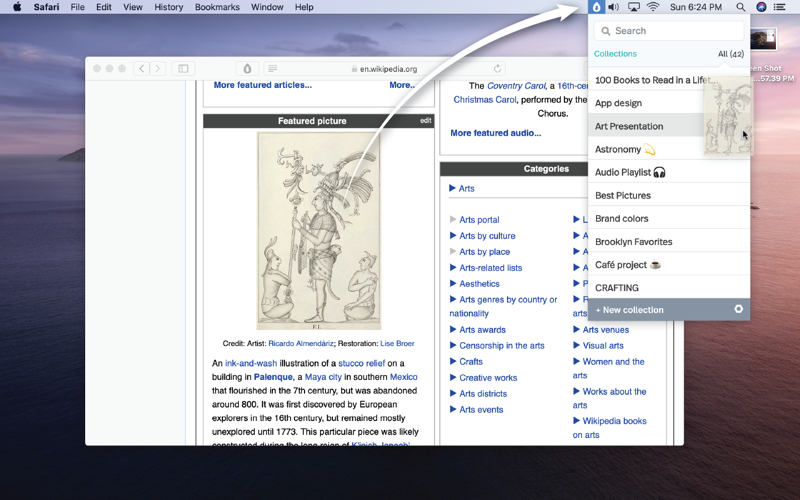The width and height of the screenshot is (800, 500).
Task: Select the Brand colors collection
Action: tap(622, 219)
